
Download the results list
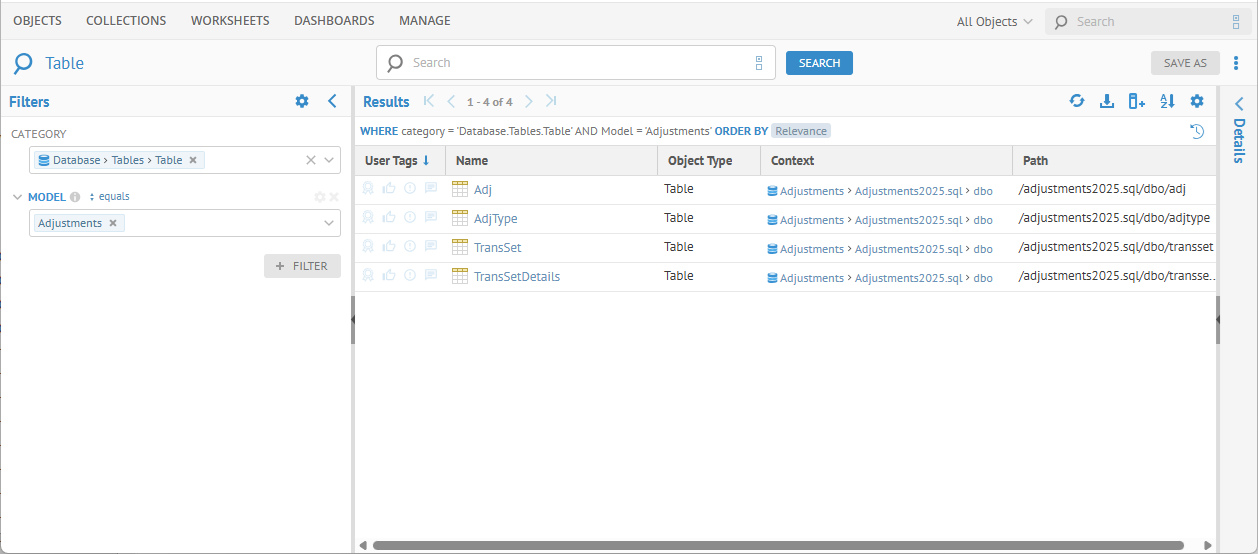point(1106,101)
